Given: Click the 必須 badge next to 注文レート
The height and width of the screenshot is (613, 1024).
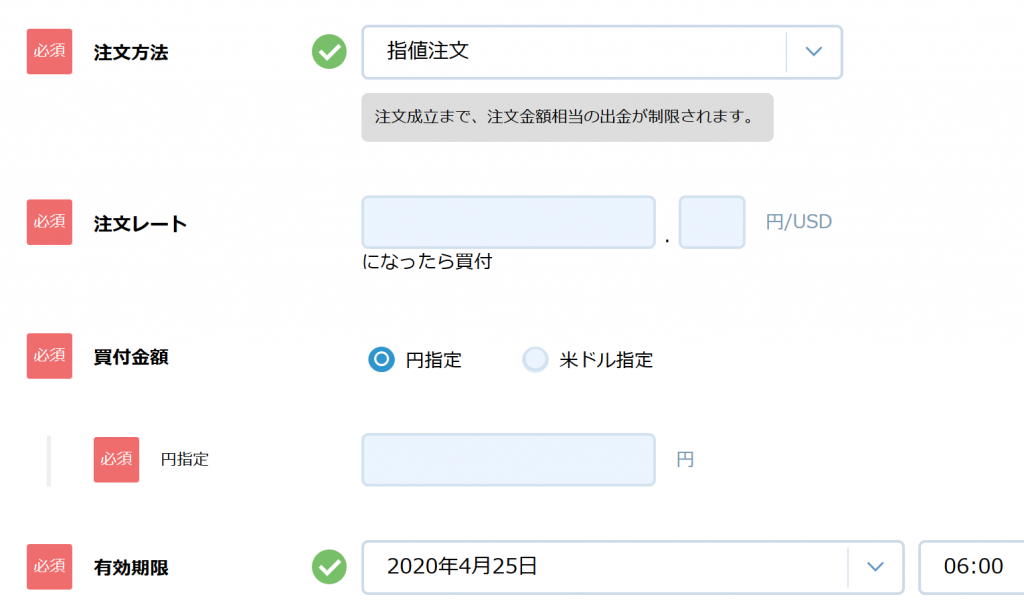Looking at the screenshot, I should 49,222.
